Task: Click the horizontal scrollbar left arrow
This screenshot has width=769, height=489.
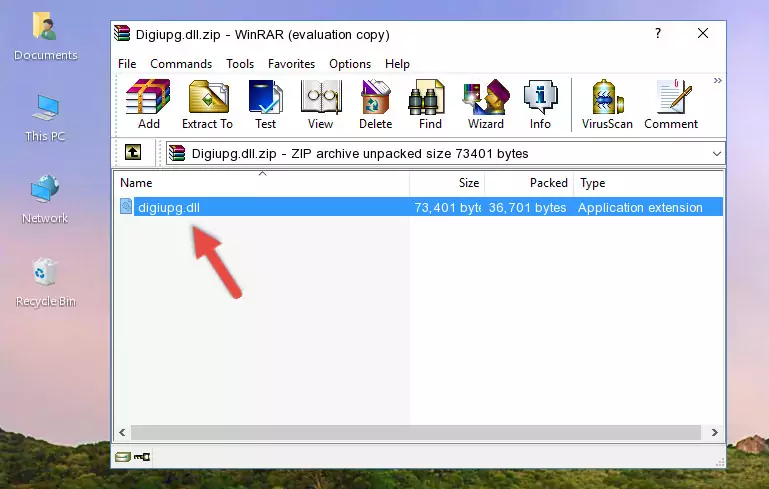Action: 123,432
